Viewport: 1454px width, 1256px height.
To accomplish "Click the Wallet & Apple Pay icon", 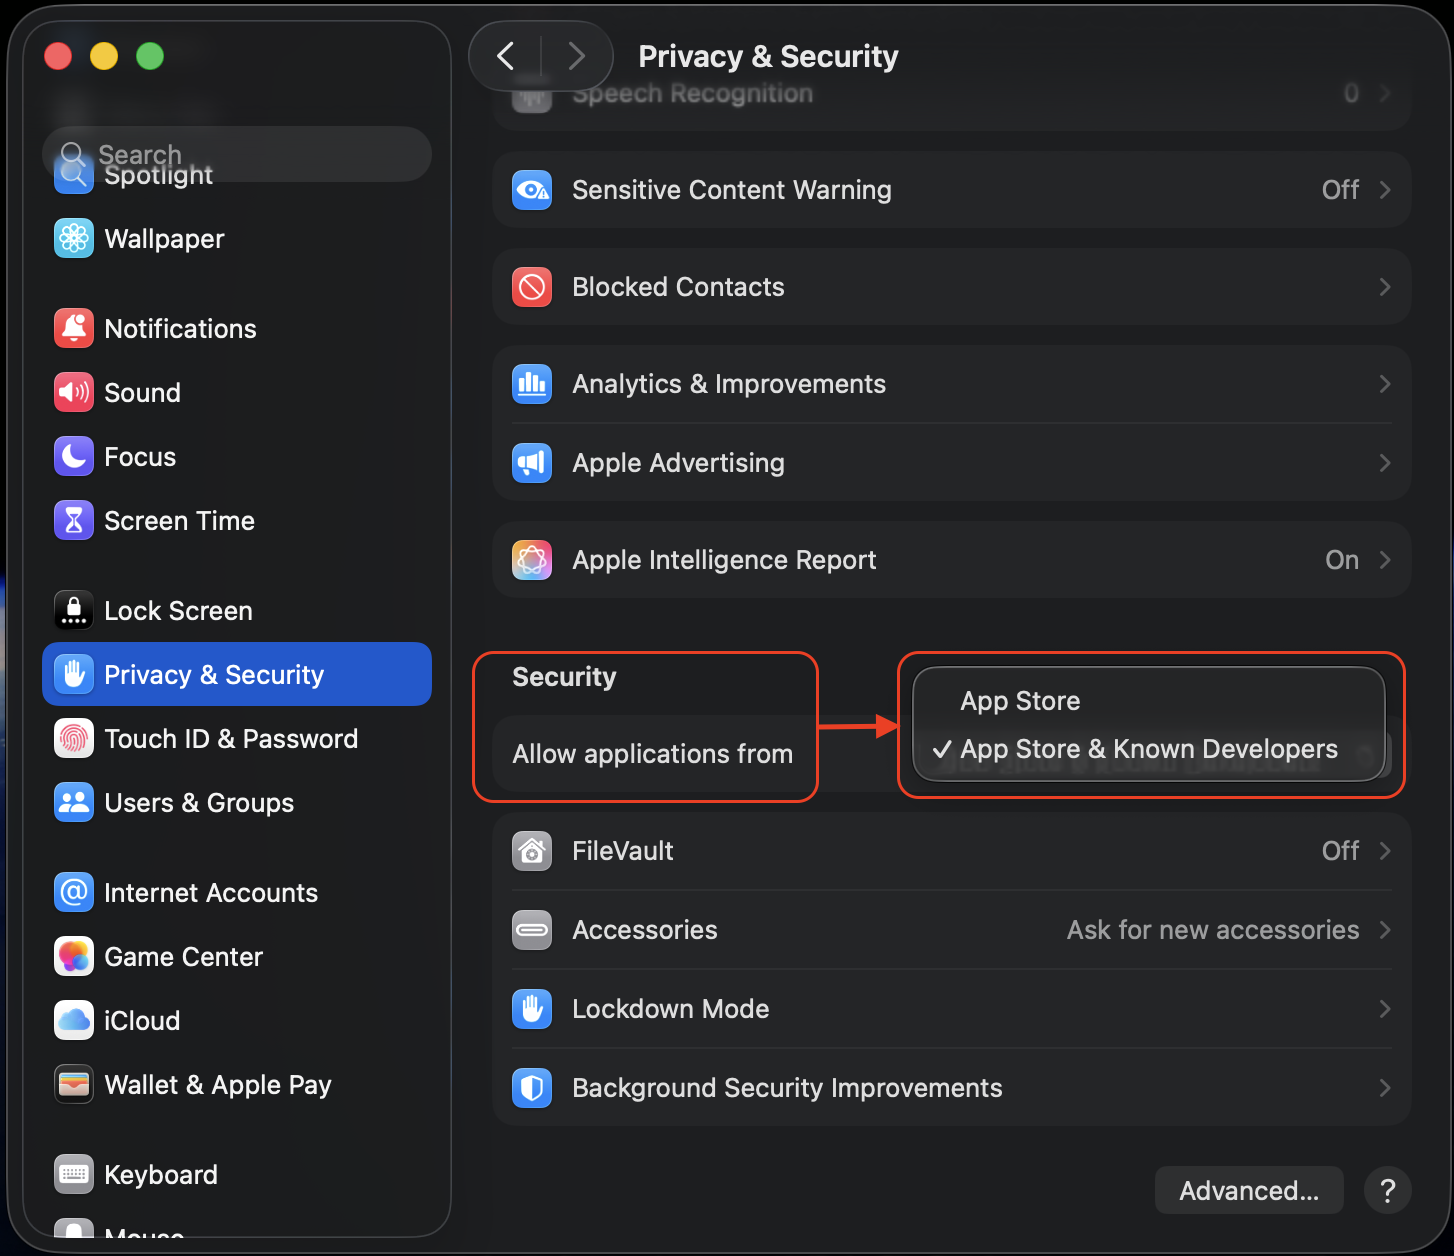I will [74, 1084].
